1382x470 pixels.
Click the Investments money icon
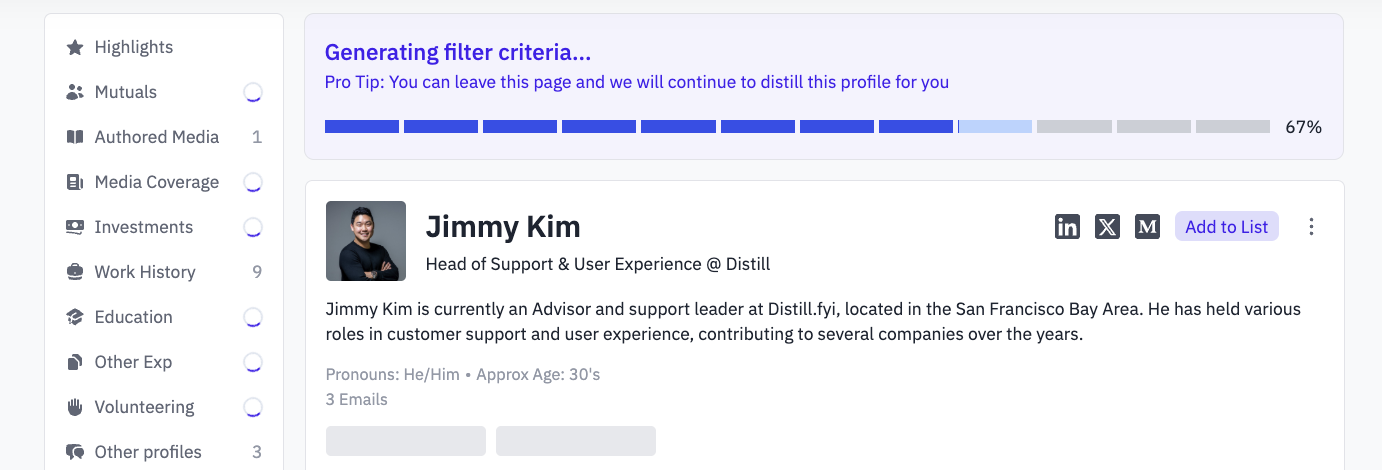click(75, 227)
